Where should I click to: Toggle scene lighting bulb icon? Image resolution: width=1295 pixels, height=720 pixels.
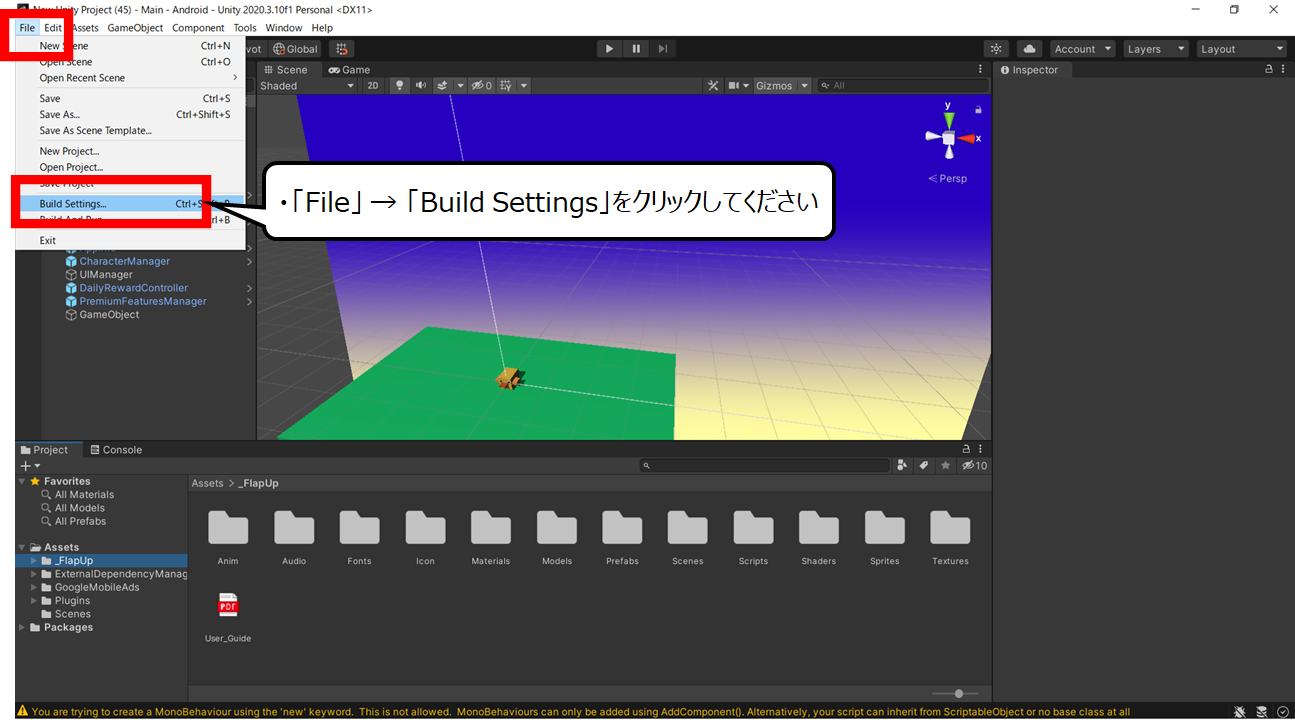coord(400,86)
